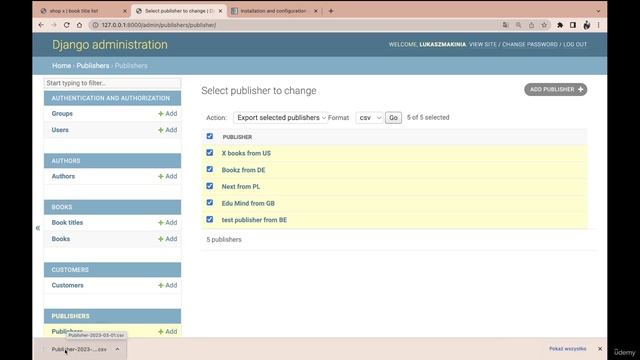Go to Publishers breadcrumb link
The image size is (640, 360).
tap(93, 66)
